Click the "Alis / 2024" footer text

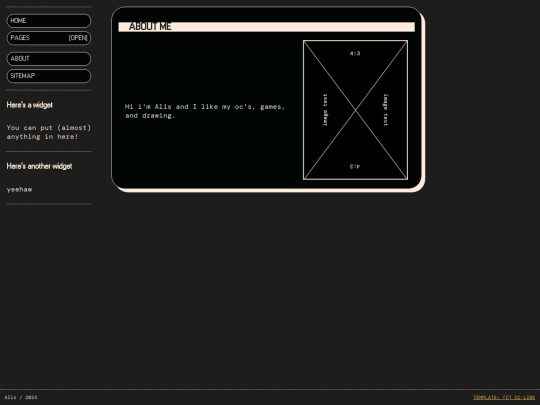point(21,397)
